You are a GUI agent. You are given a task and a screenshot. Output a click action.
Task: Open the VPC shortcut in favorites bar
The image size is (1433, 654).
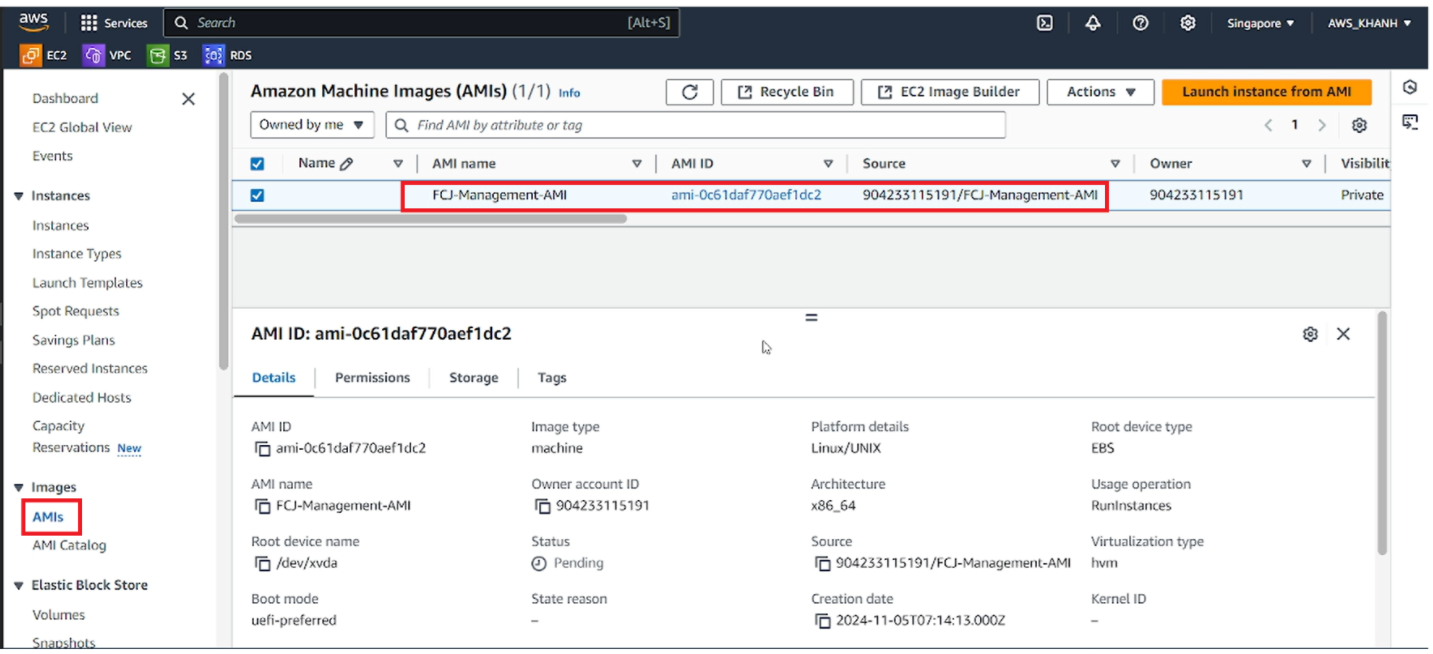point(108,55)
